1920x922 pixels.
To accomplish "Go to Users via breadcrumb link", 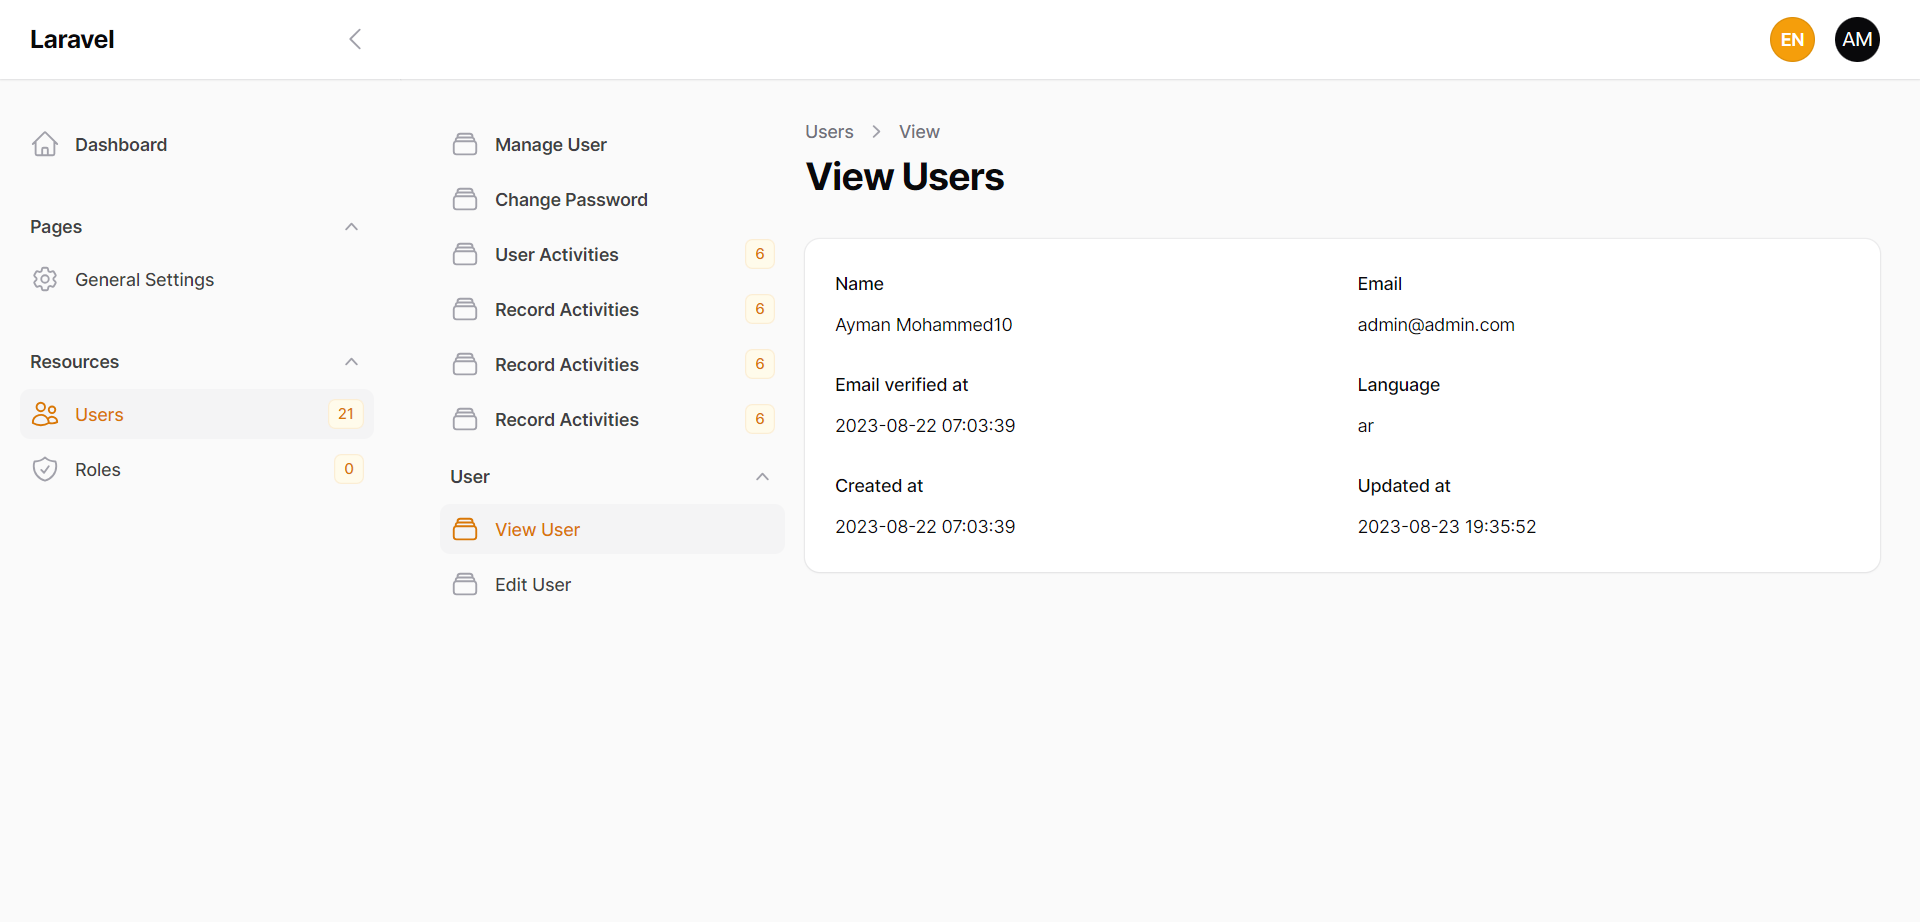I will pos(829,132).
